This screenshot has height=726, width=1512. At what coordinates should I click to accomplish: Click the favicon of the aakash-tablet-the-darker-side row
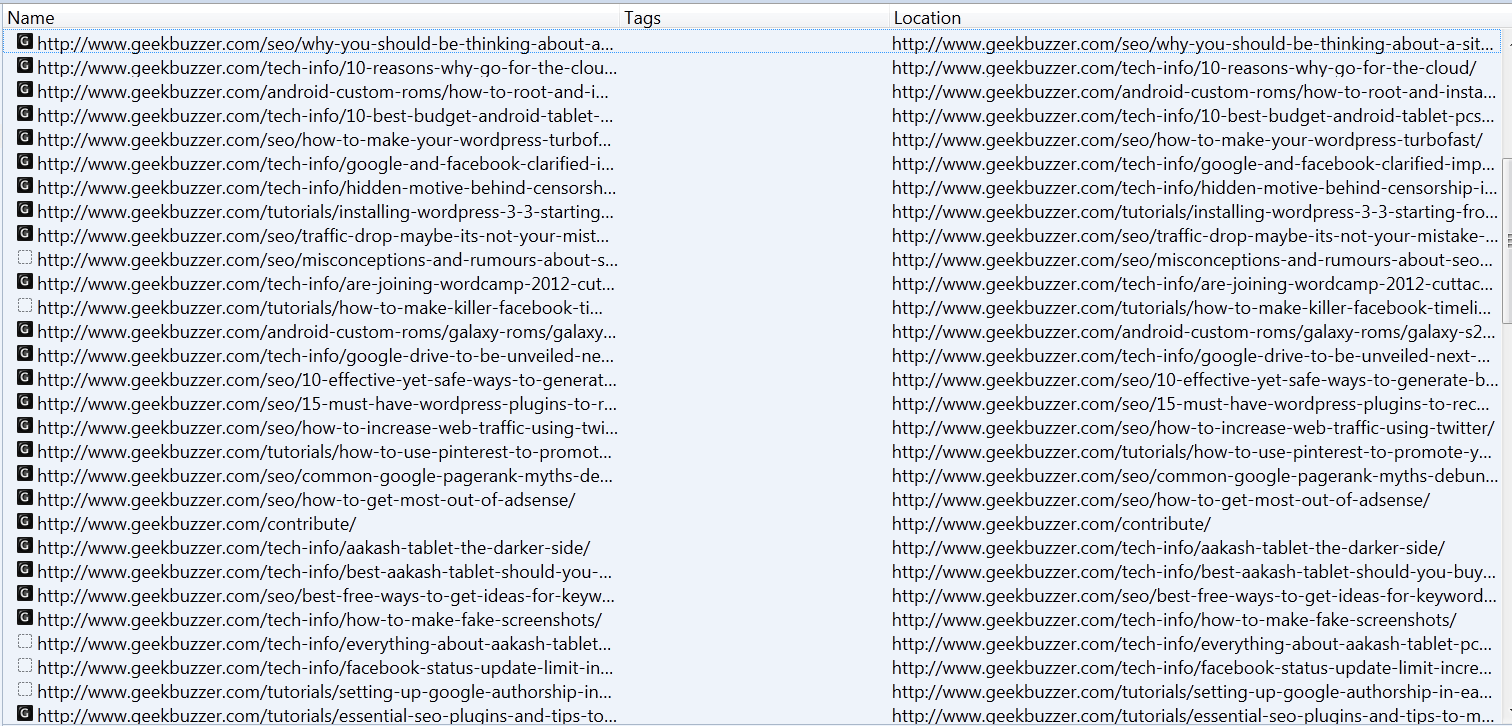[x=25, y=546]
